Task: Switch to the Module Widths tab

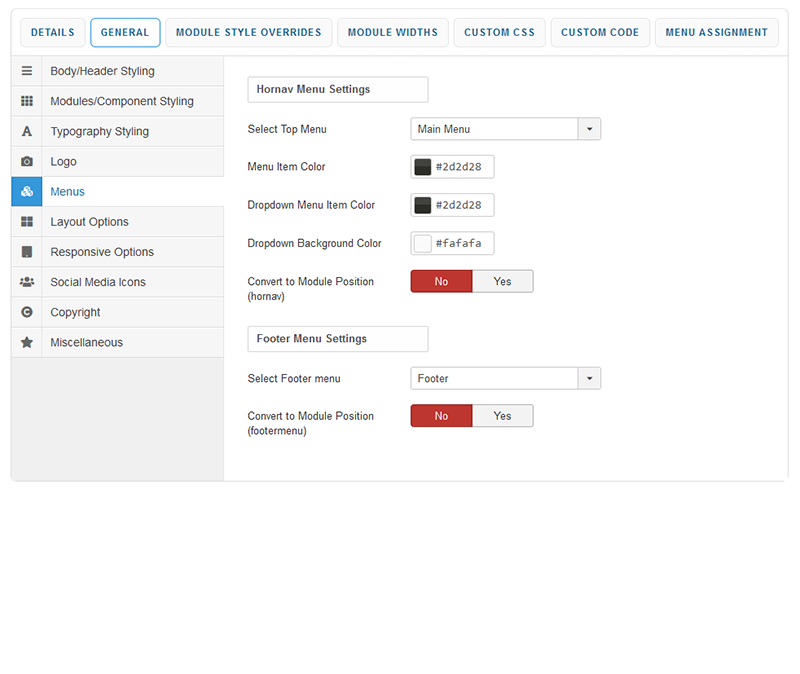Action: click(392, 32)
